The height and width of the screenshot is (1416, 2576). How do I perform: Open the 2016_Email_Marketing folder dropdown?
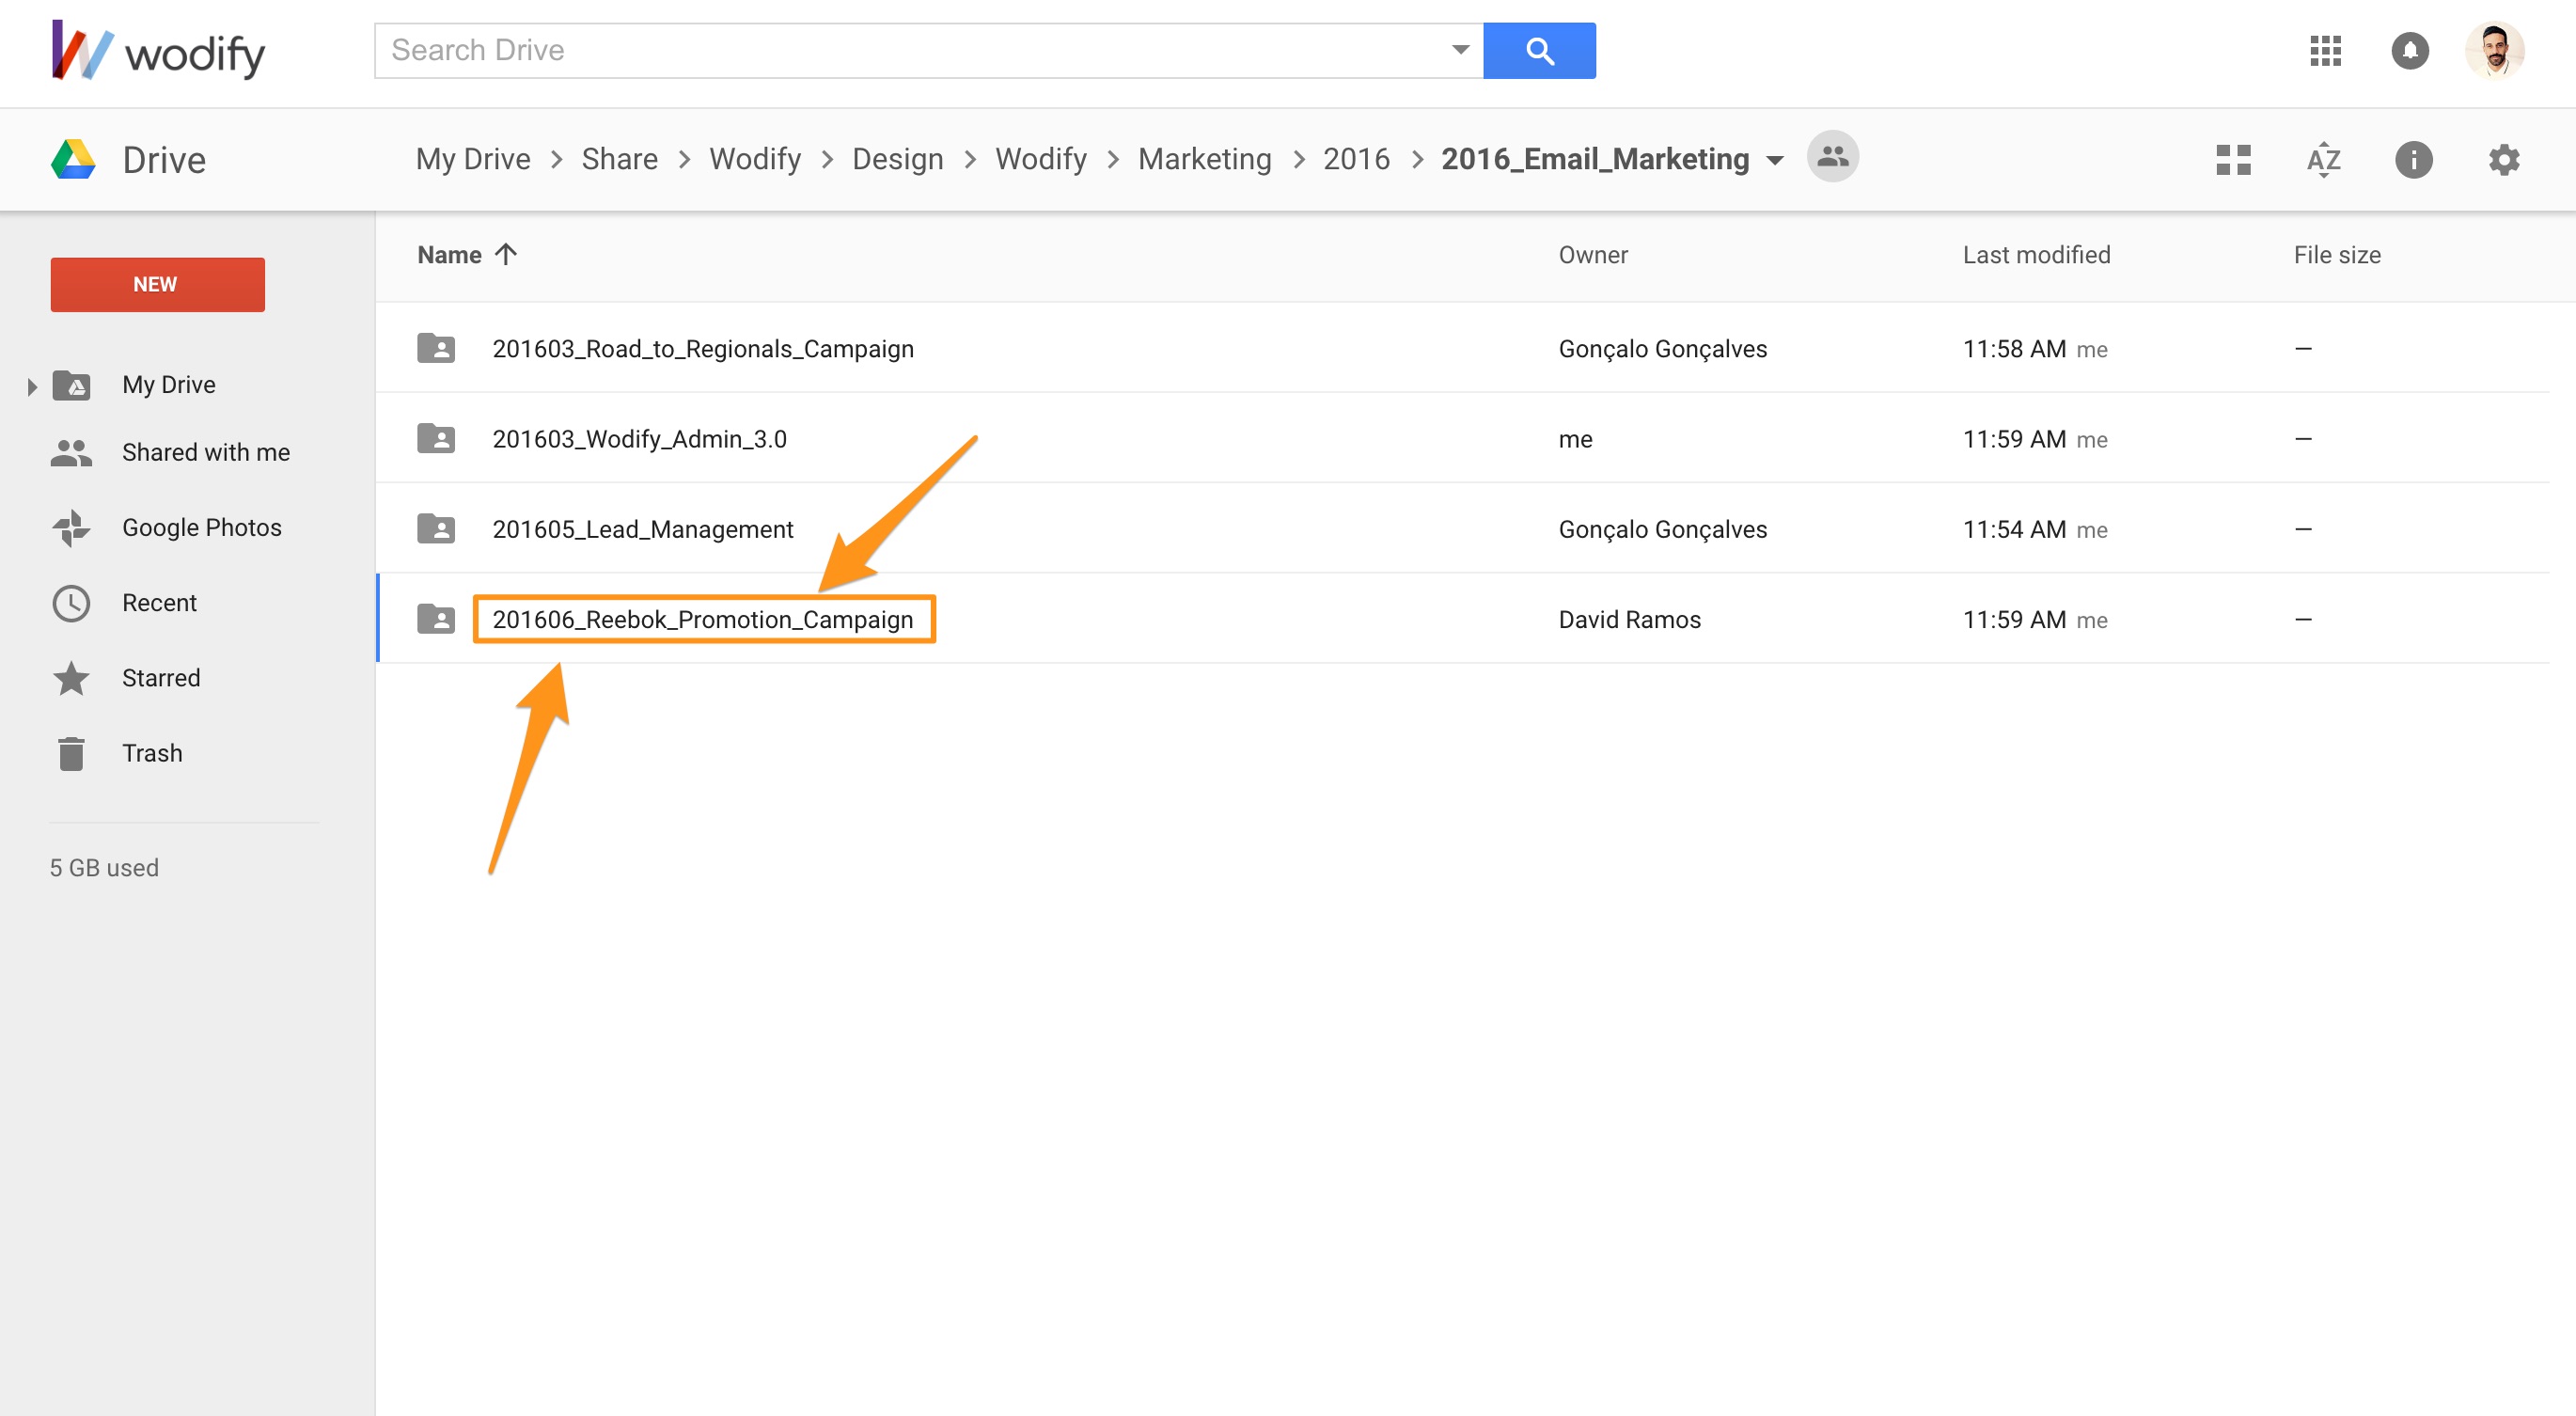[x=1775, y=160]
